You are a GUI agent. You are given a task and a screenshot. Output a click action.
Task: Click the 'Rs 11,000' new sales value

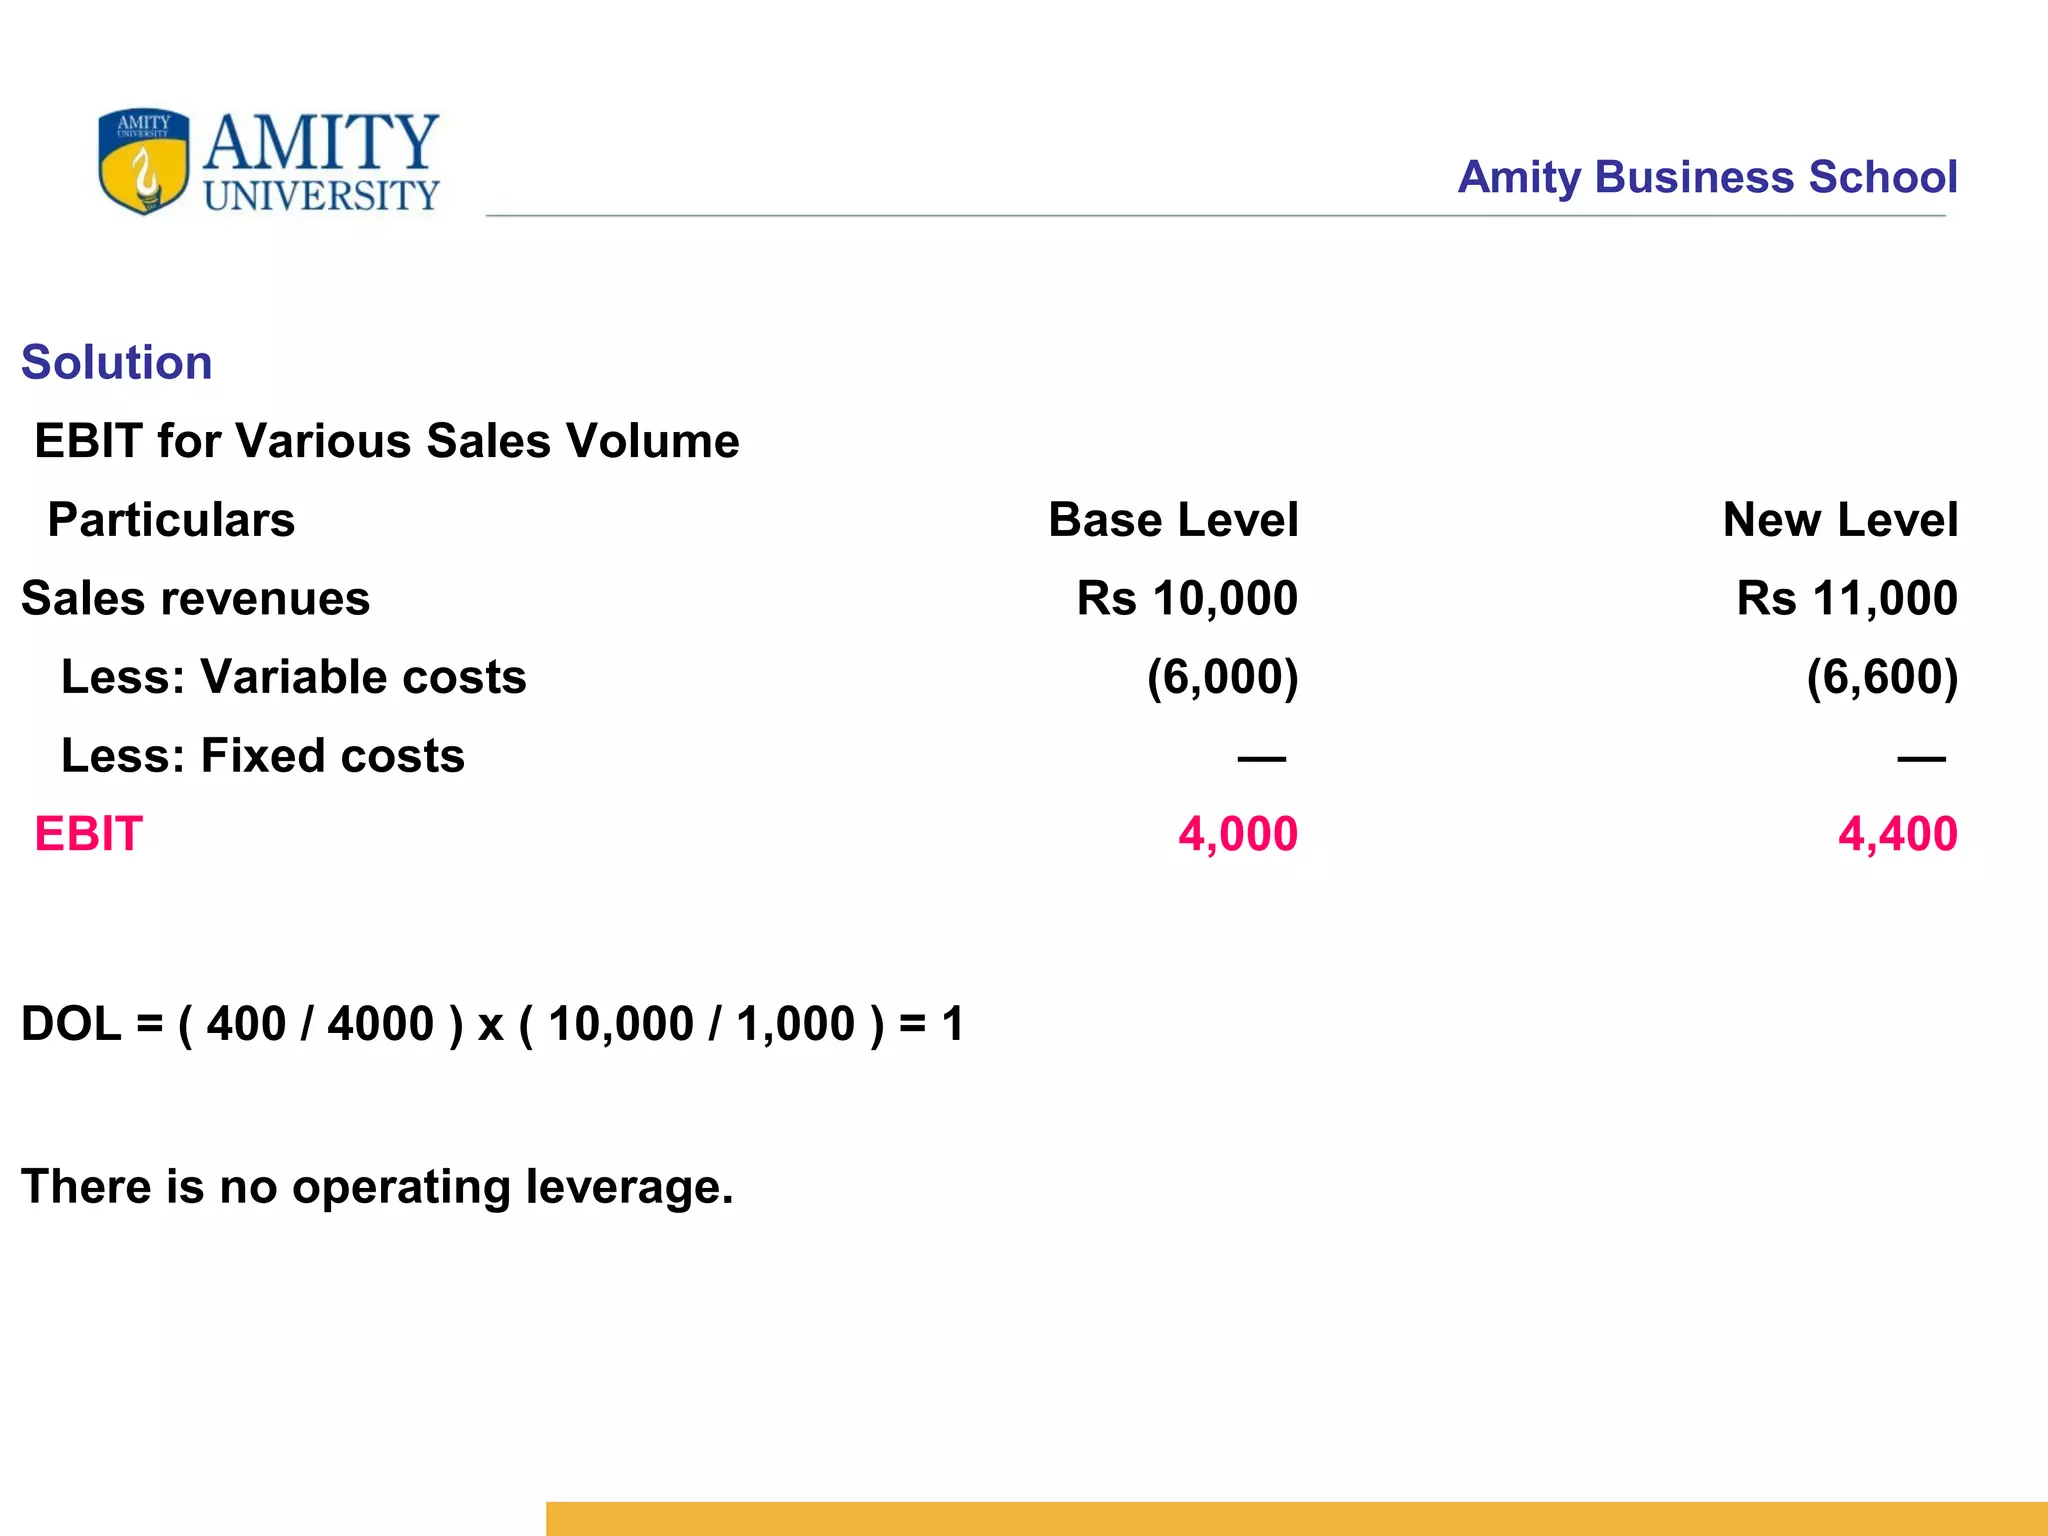coord(1847,598)
